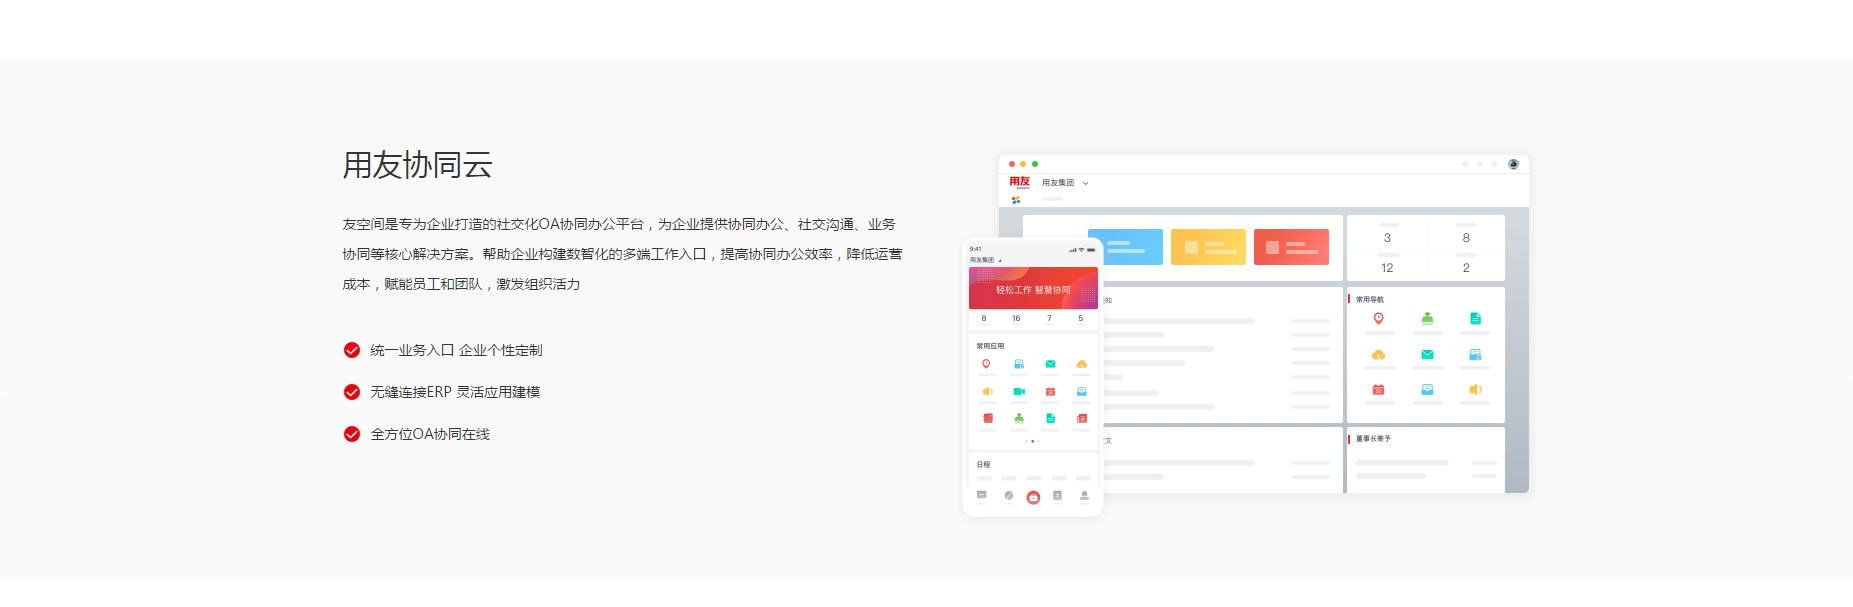Click the red calendar icon in desktop 常用导航
Viewport: 1853px width, 607px height.
(1378, 390)
